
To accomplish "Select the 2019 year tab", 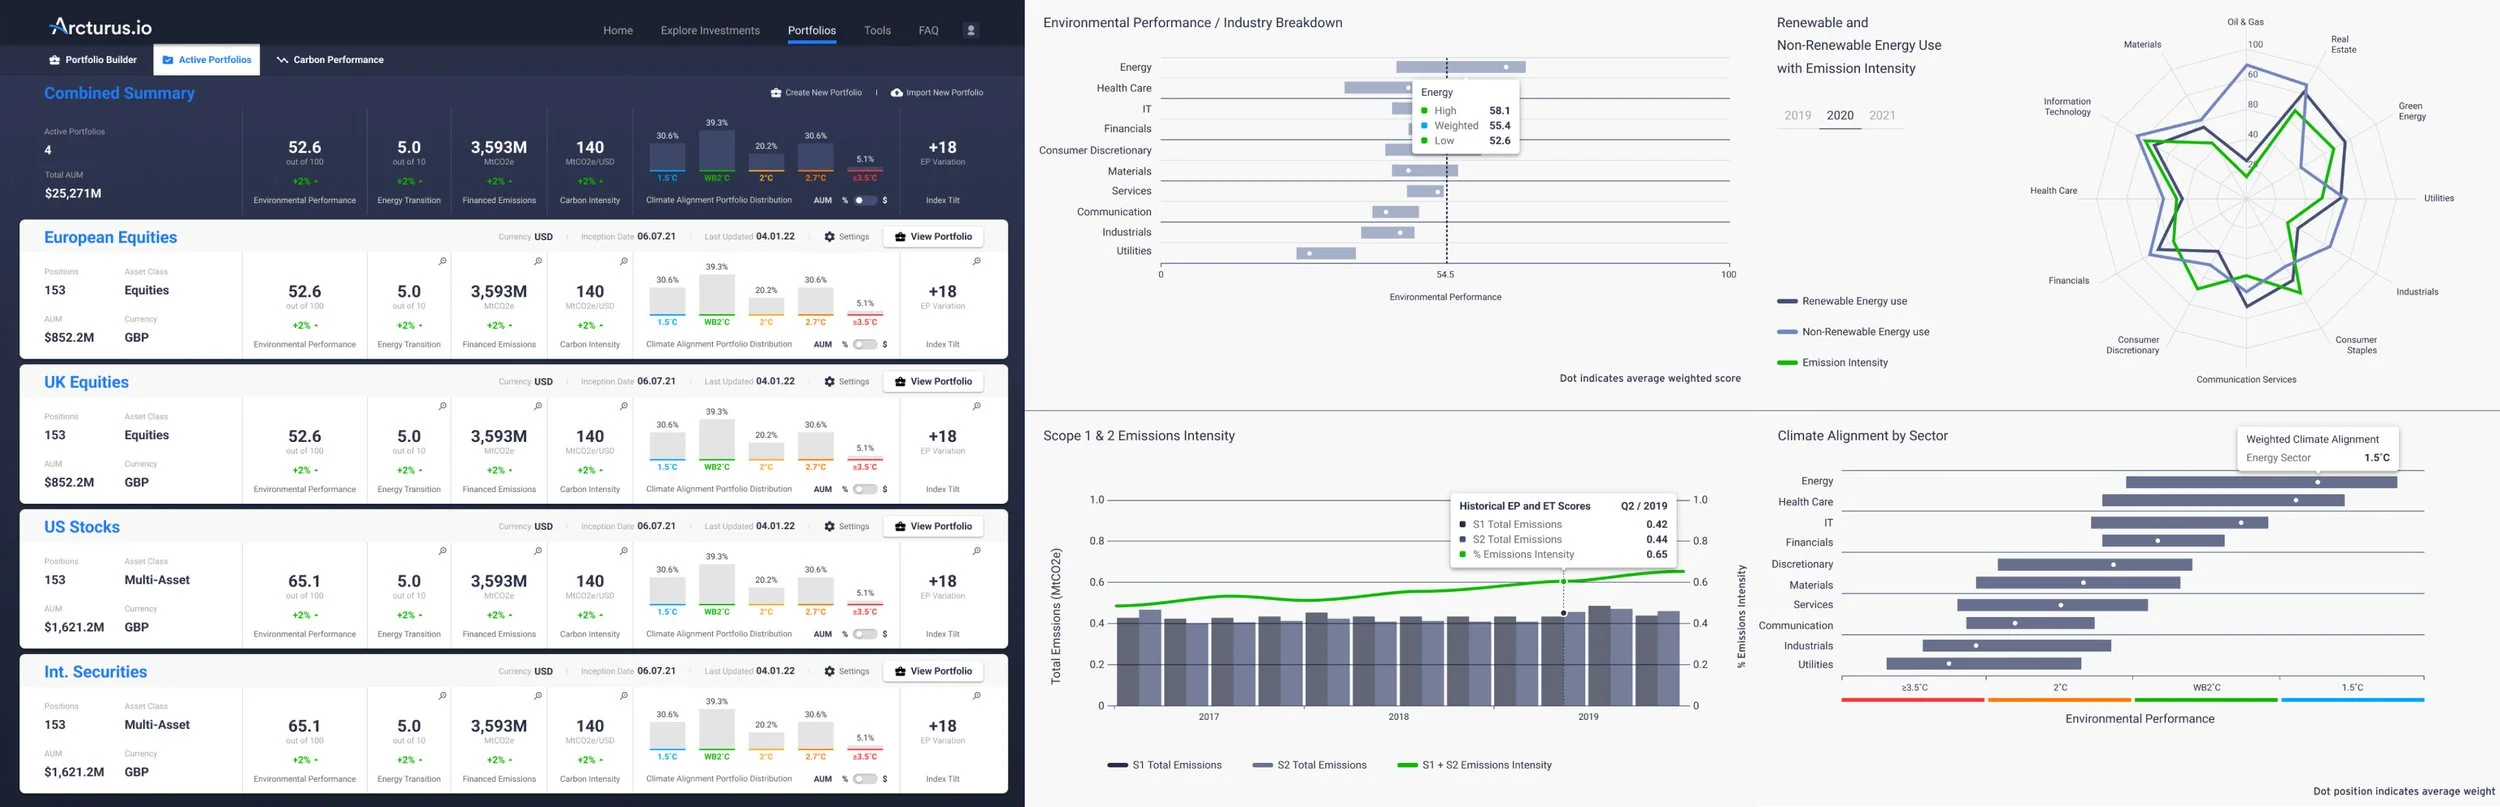I will coord(1798,116).
